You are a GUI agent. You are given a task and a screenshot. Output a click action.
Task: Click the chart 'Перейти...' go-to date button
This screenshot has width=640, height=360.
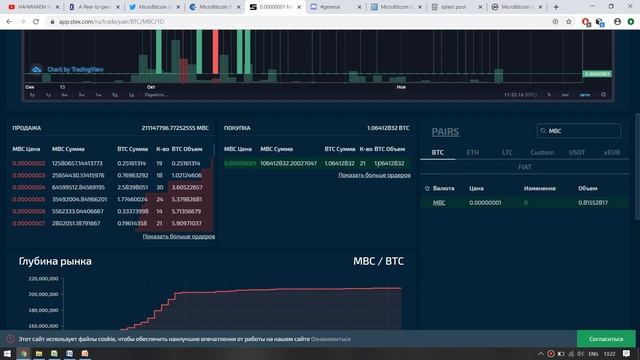click(156, 95)
